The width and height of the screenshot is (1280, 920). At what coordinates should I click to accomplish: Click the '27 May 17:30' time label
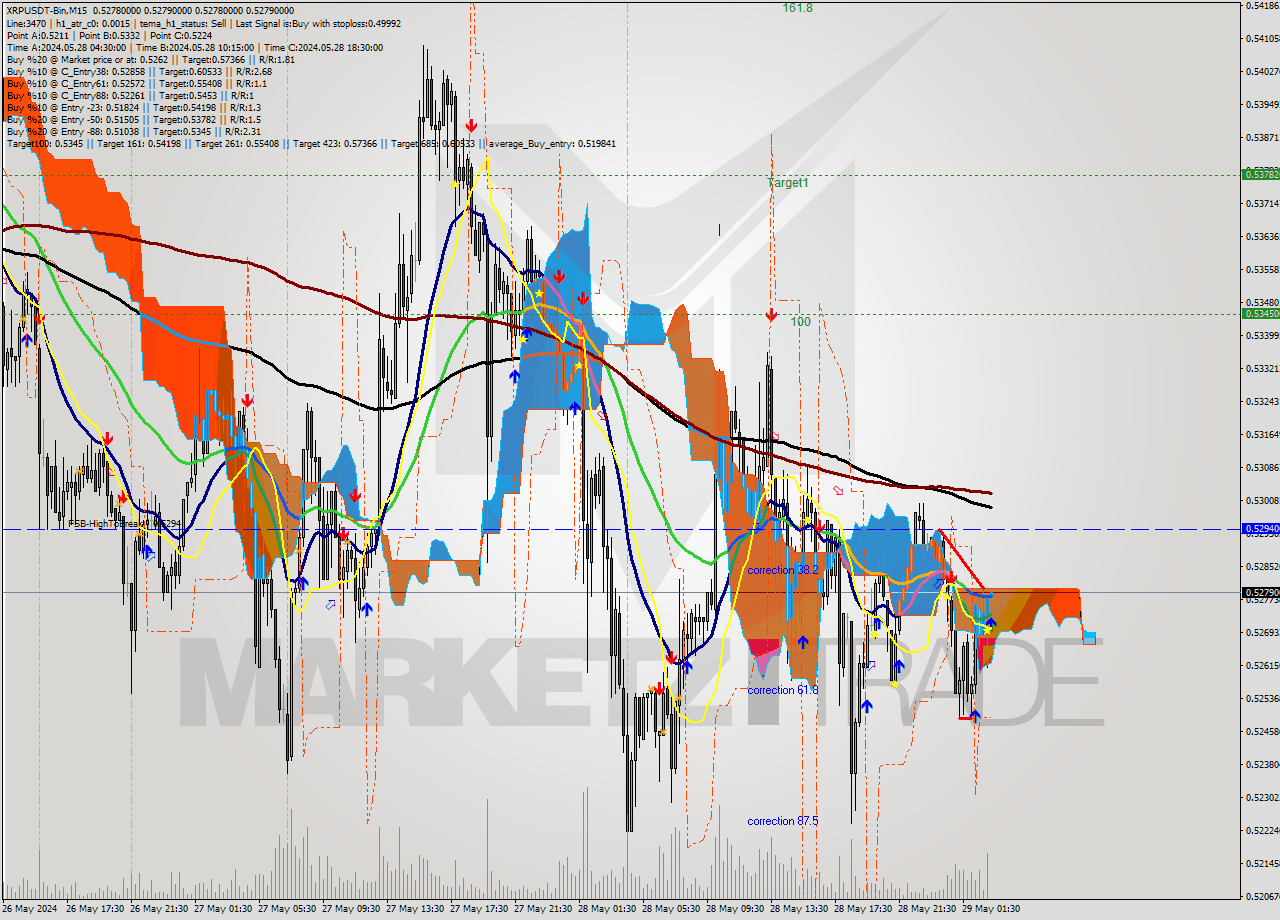click(x=480, y=909)
